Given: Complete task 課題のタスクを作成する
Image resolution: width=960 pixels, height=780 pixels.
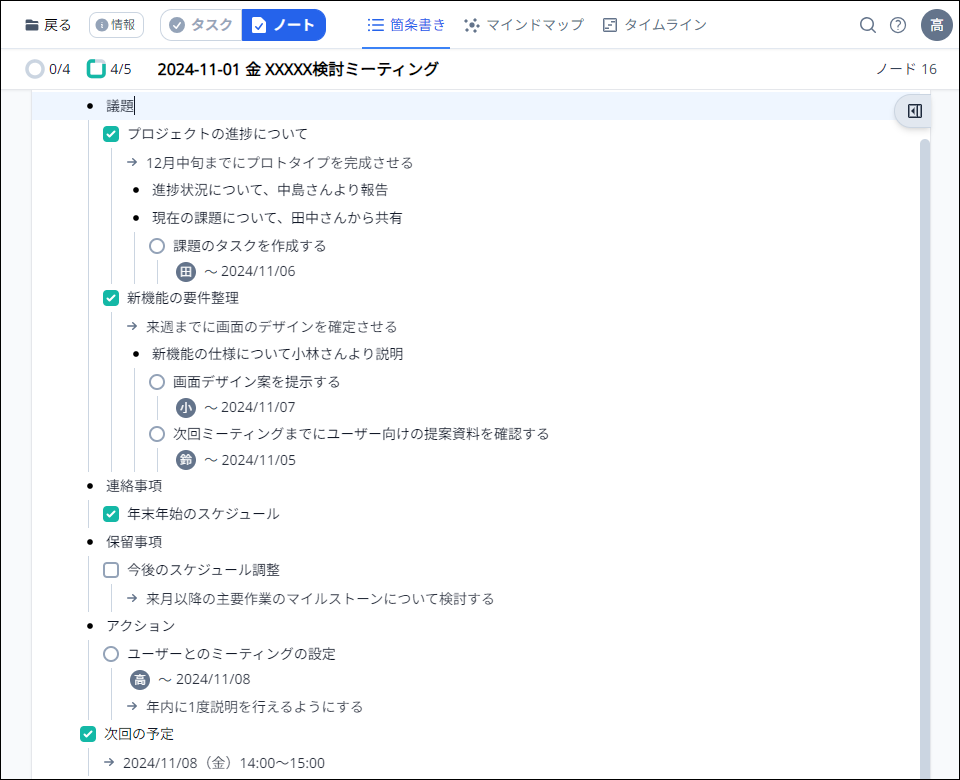Looking at the screenshot, I should (157, 246).
